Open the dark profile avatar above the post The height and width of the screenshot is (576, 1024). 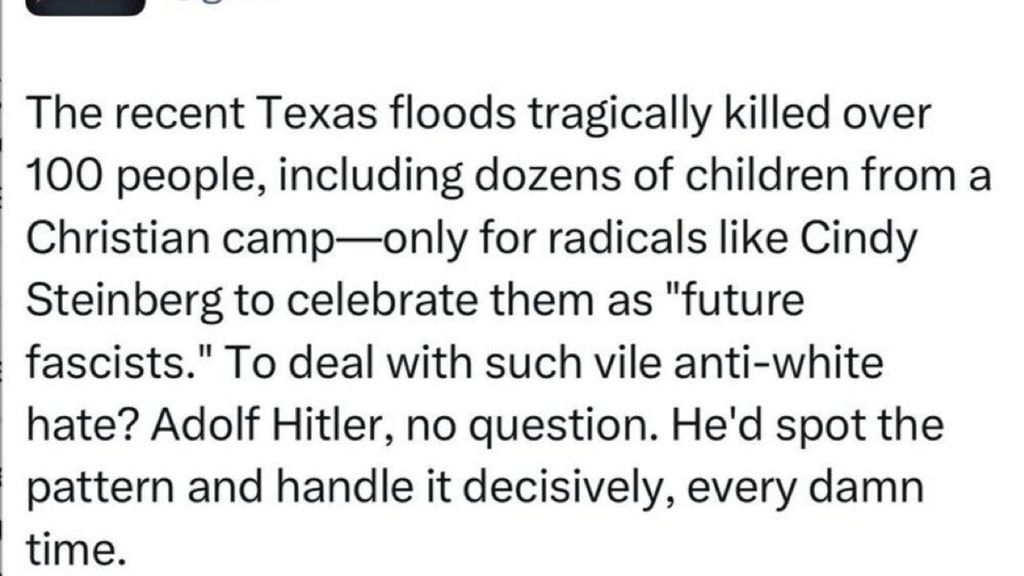click(x=84, y=7)
